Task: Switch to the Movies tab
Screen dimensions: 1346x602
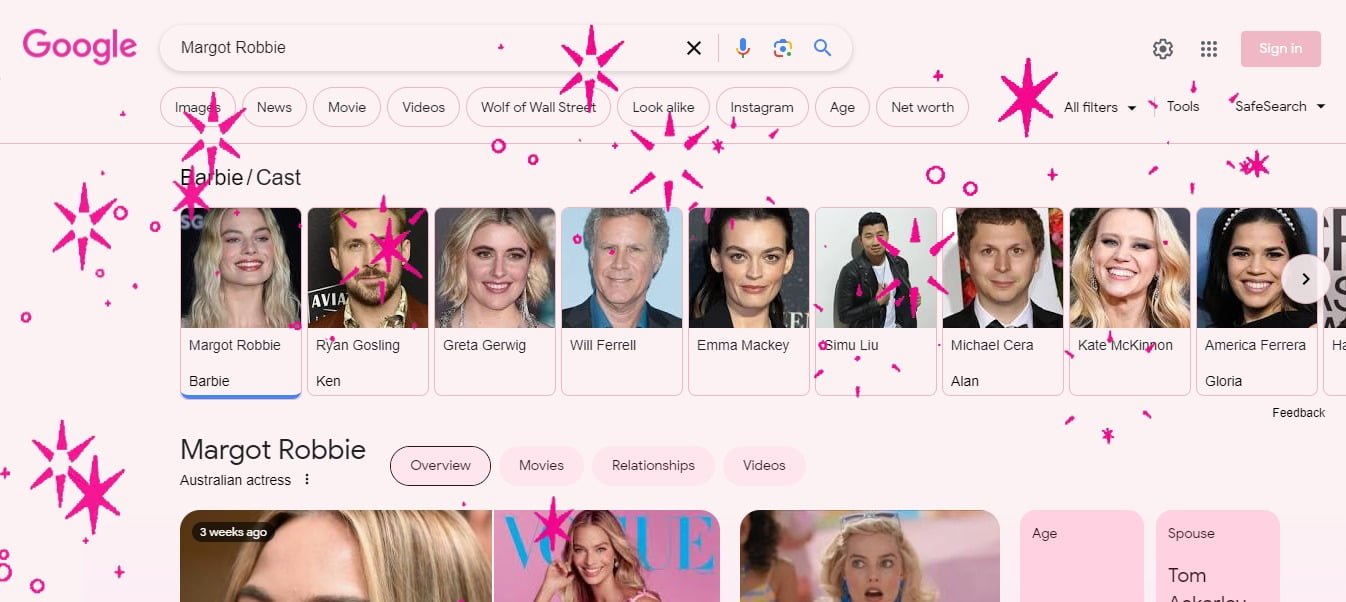Action: 541,466
